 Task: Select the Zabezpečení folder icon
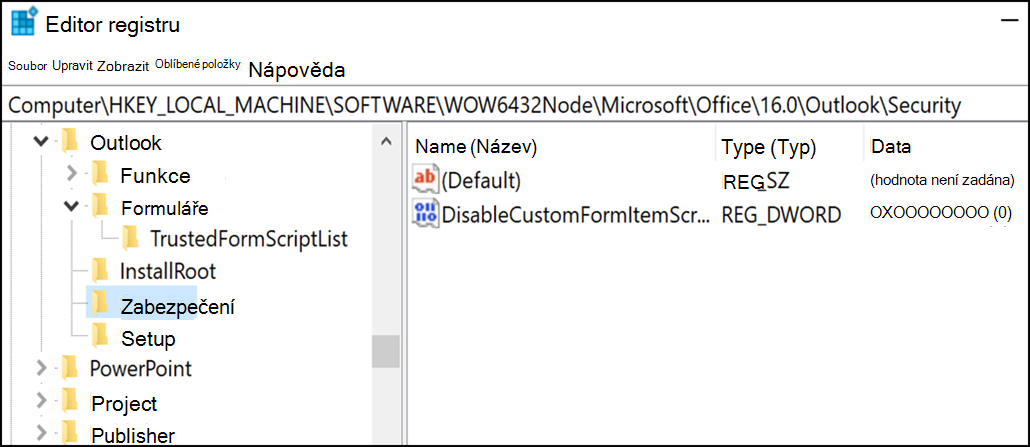99,302
